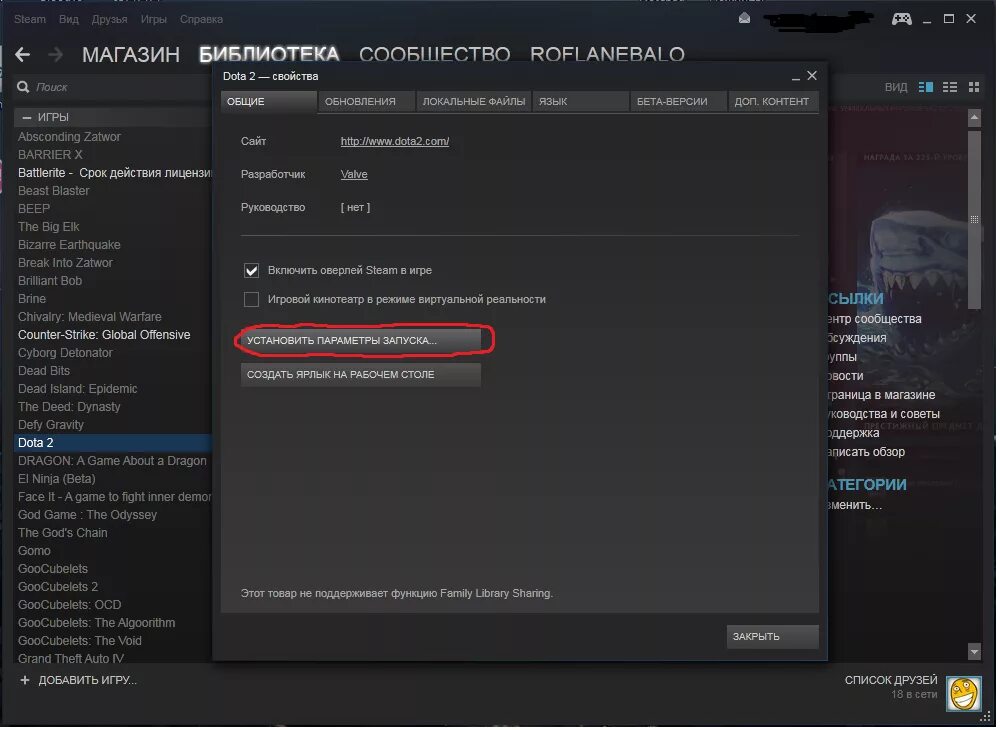Open the Вид menu
This screenshot has height=730, width=1000.
[69, 19]
